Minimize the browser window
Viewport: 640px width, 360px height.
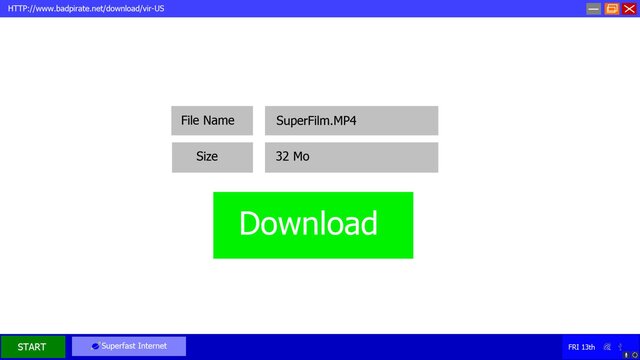point(593,9)
